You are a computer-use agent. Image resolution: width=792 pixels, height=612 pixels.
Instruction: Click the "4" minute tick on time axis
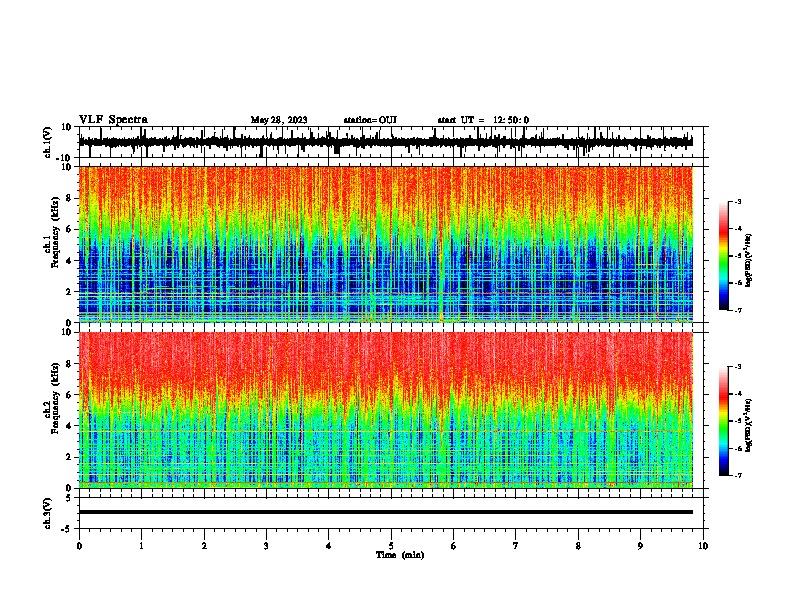329,546
